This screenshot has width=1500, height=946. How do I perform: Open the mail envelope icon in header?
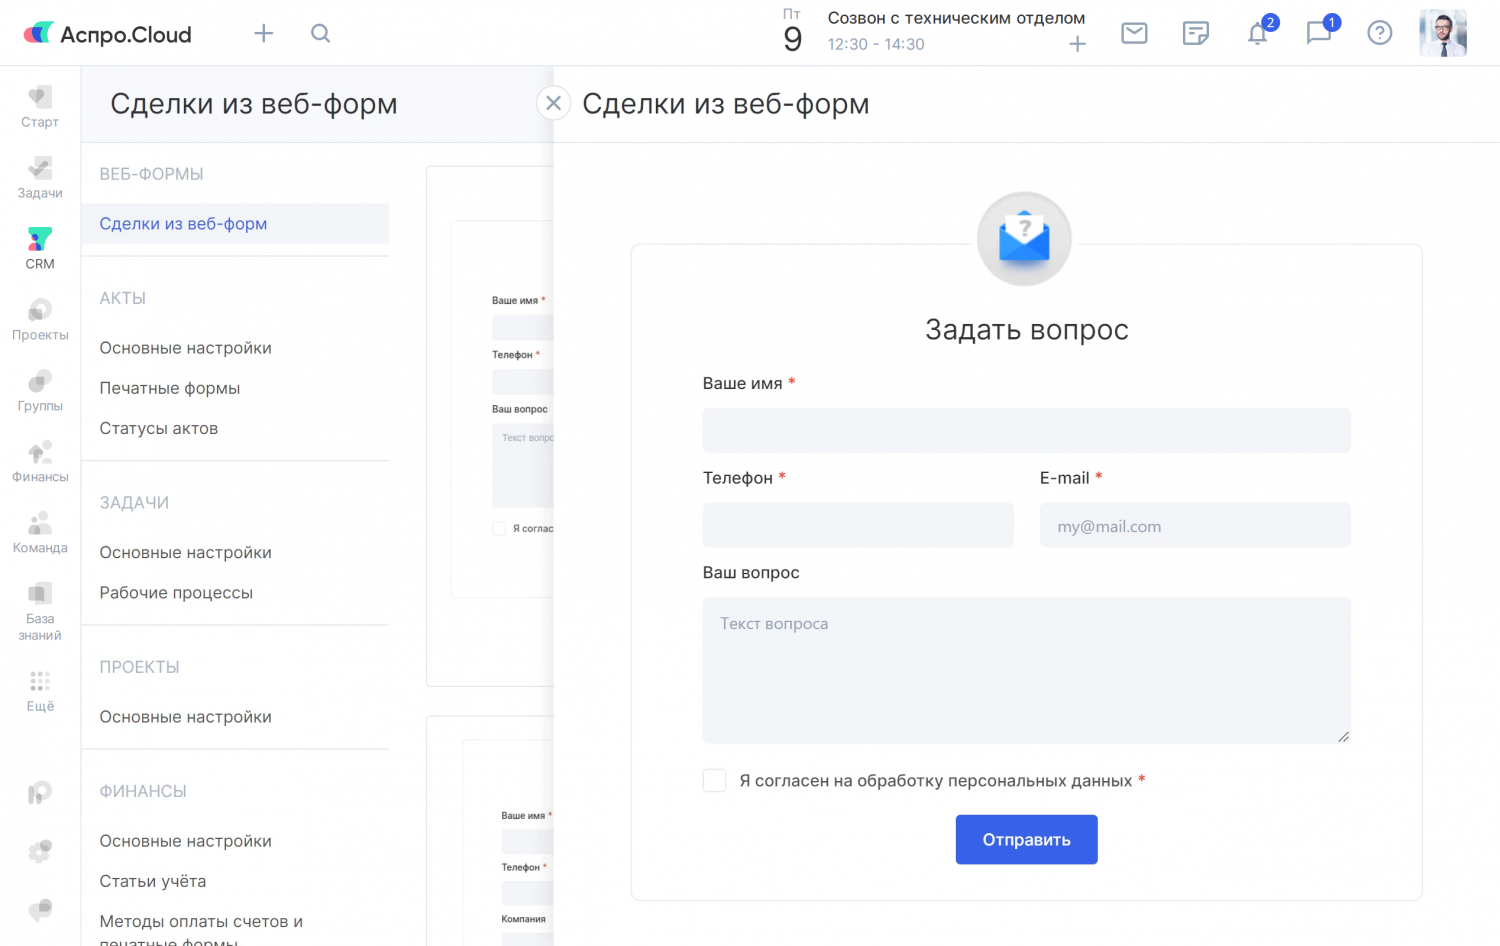[x=1134, y=34]
